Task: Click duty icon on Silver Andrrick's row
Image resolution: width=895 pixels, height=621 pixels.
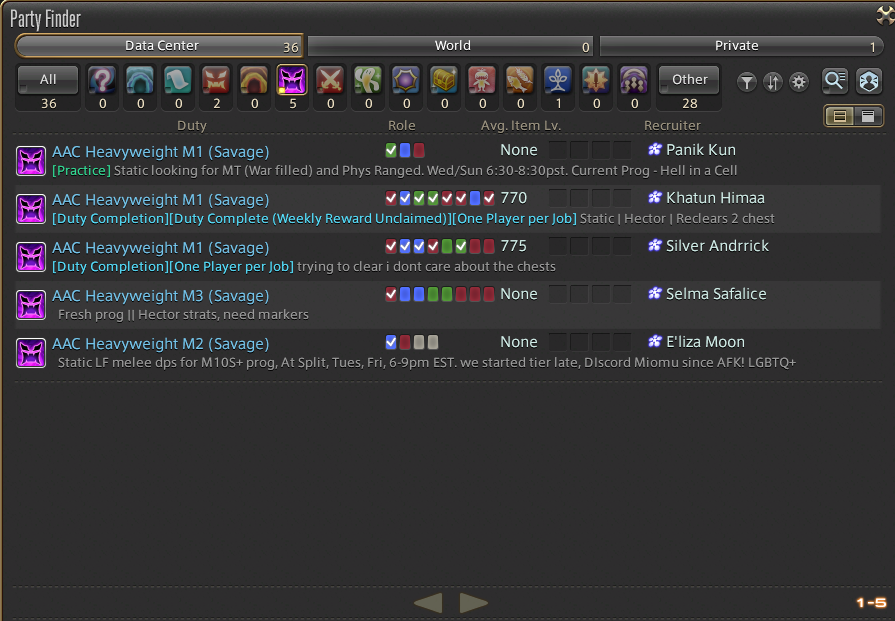Action: pyautogui.click(x=31, y=257)
